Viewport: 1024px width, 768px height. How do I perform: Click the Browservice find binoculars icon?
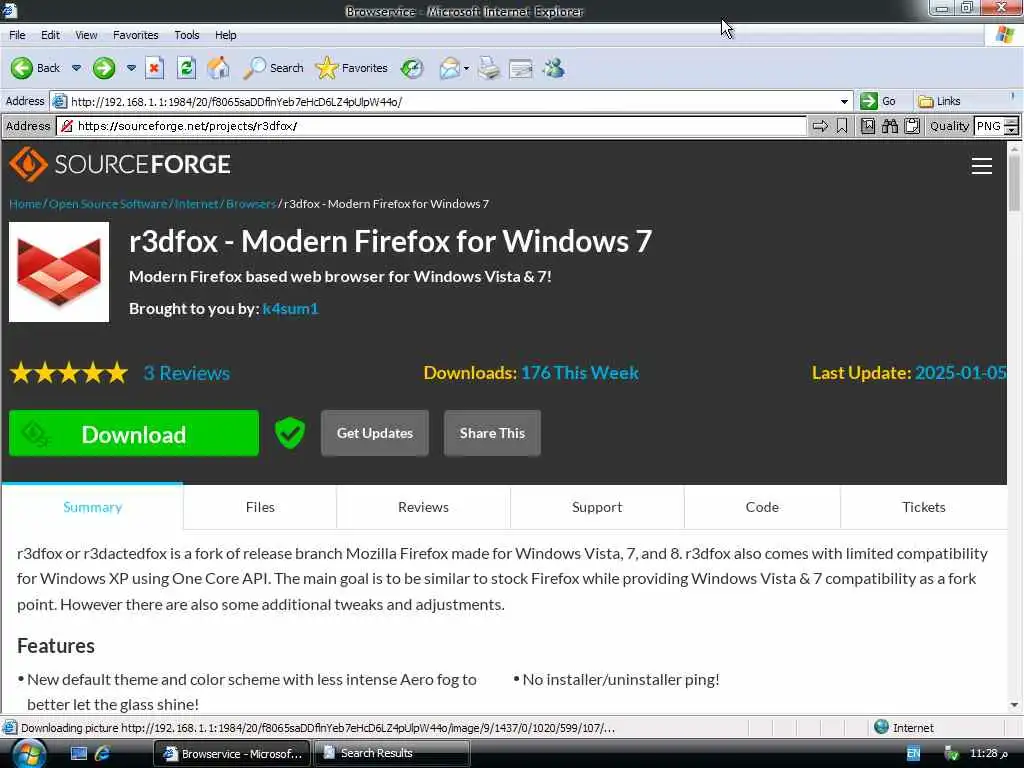[x=889, y=126]
